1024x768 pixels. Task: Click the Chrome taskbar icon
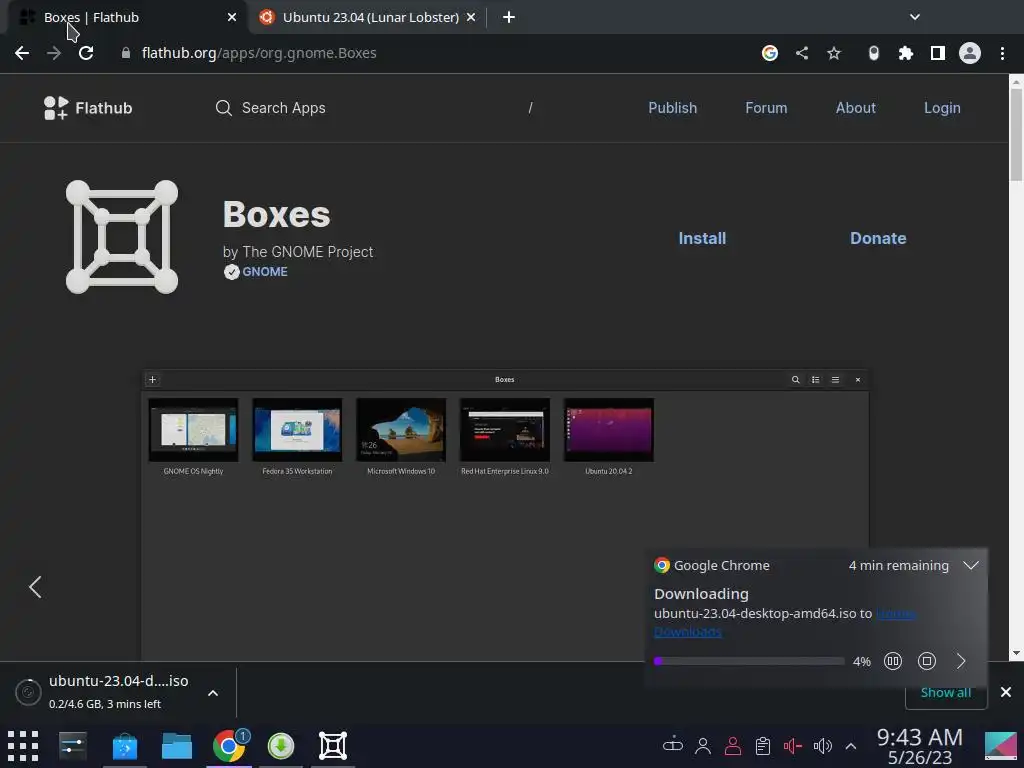[x=229, y=746]
